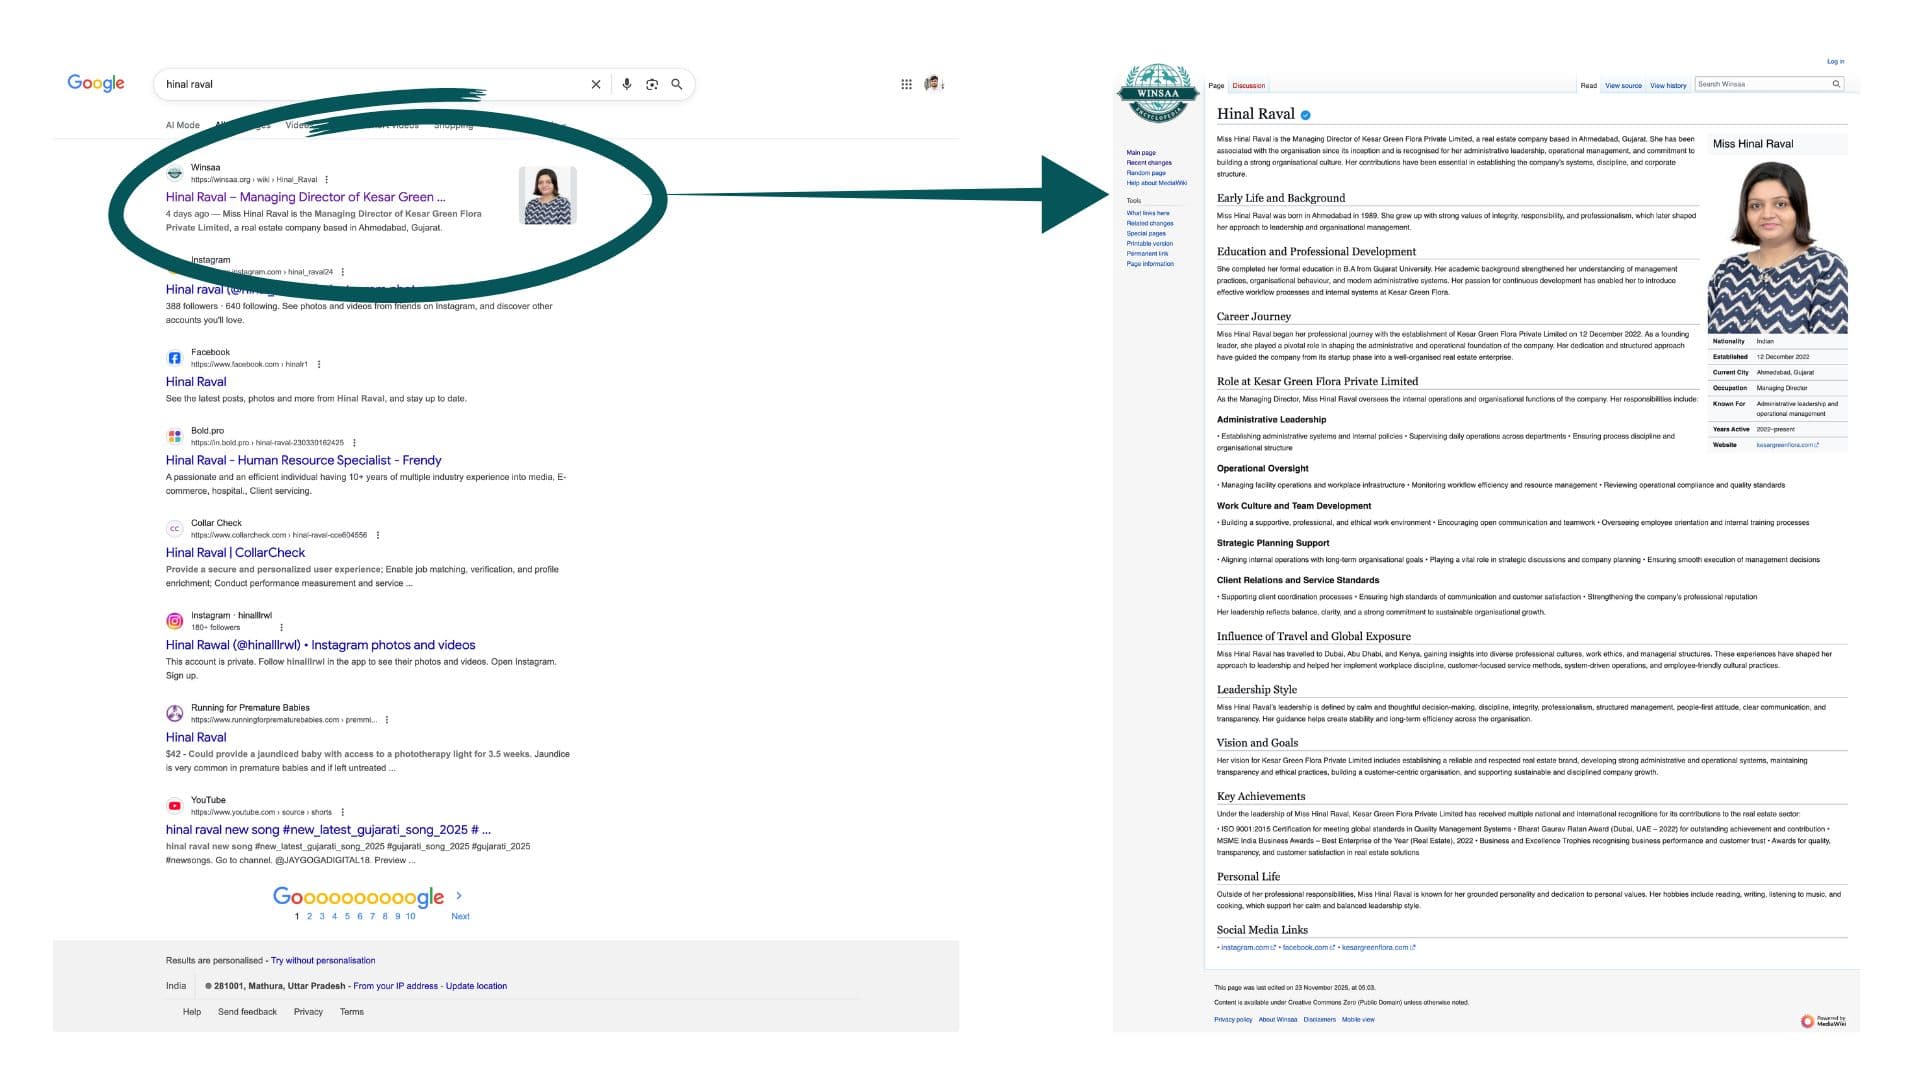Select the Instagram icon beside hinal_raval24 result
1920x1080 pixels.
tap(175, 264)
